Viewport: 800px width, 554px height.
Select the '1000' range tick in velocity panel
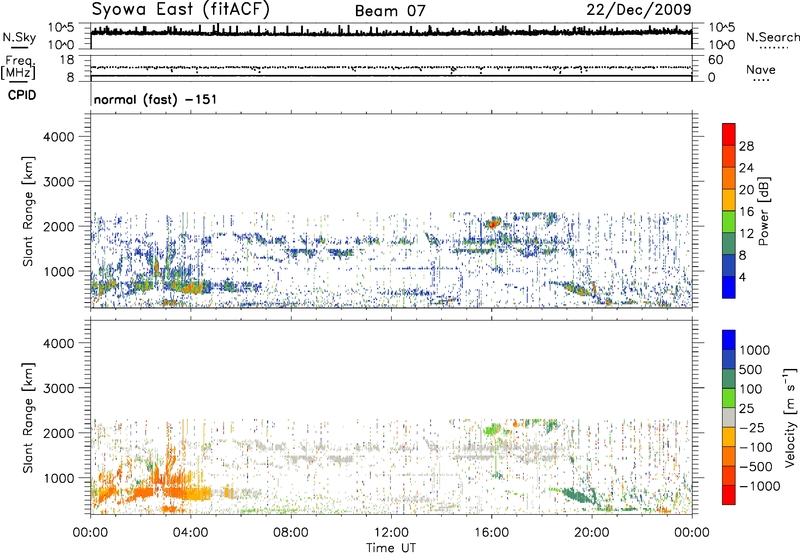[x=59, y=478]
